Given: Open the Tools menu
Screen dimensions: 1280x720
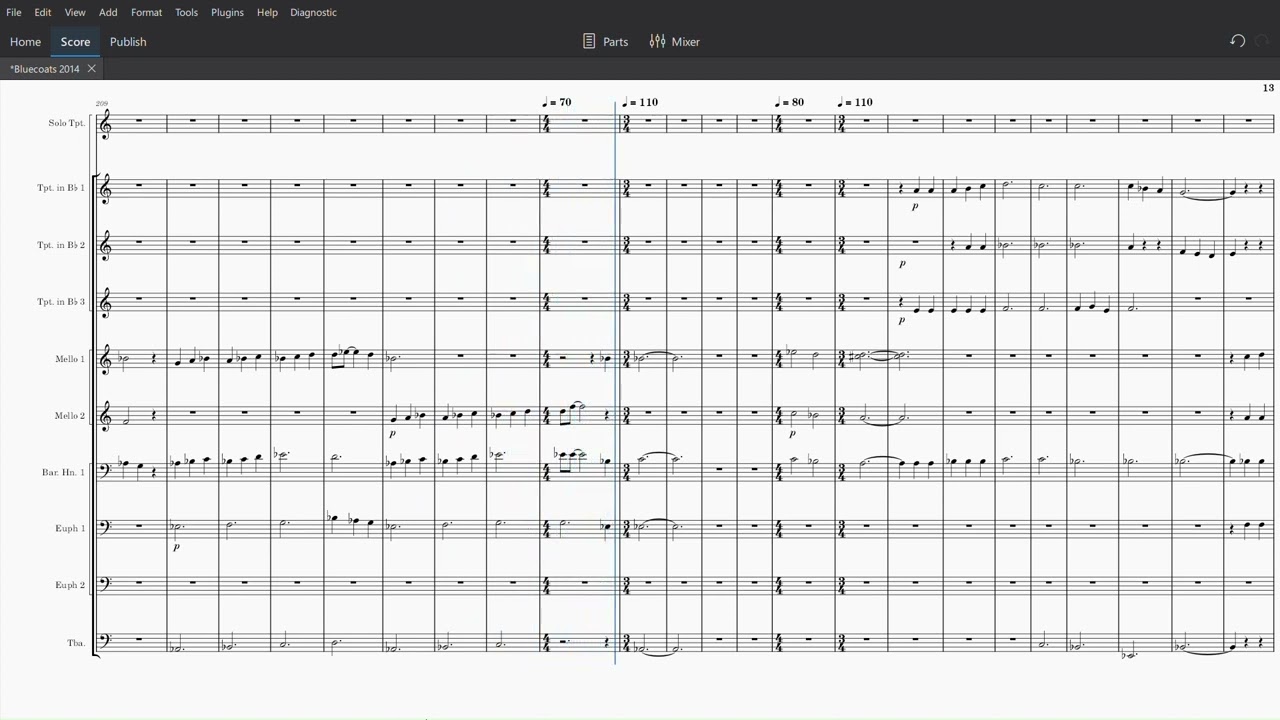Looking at the screenshot, I should [x=186, y=12].
